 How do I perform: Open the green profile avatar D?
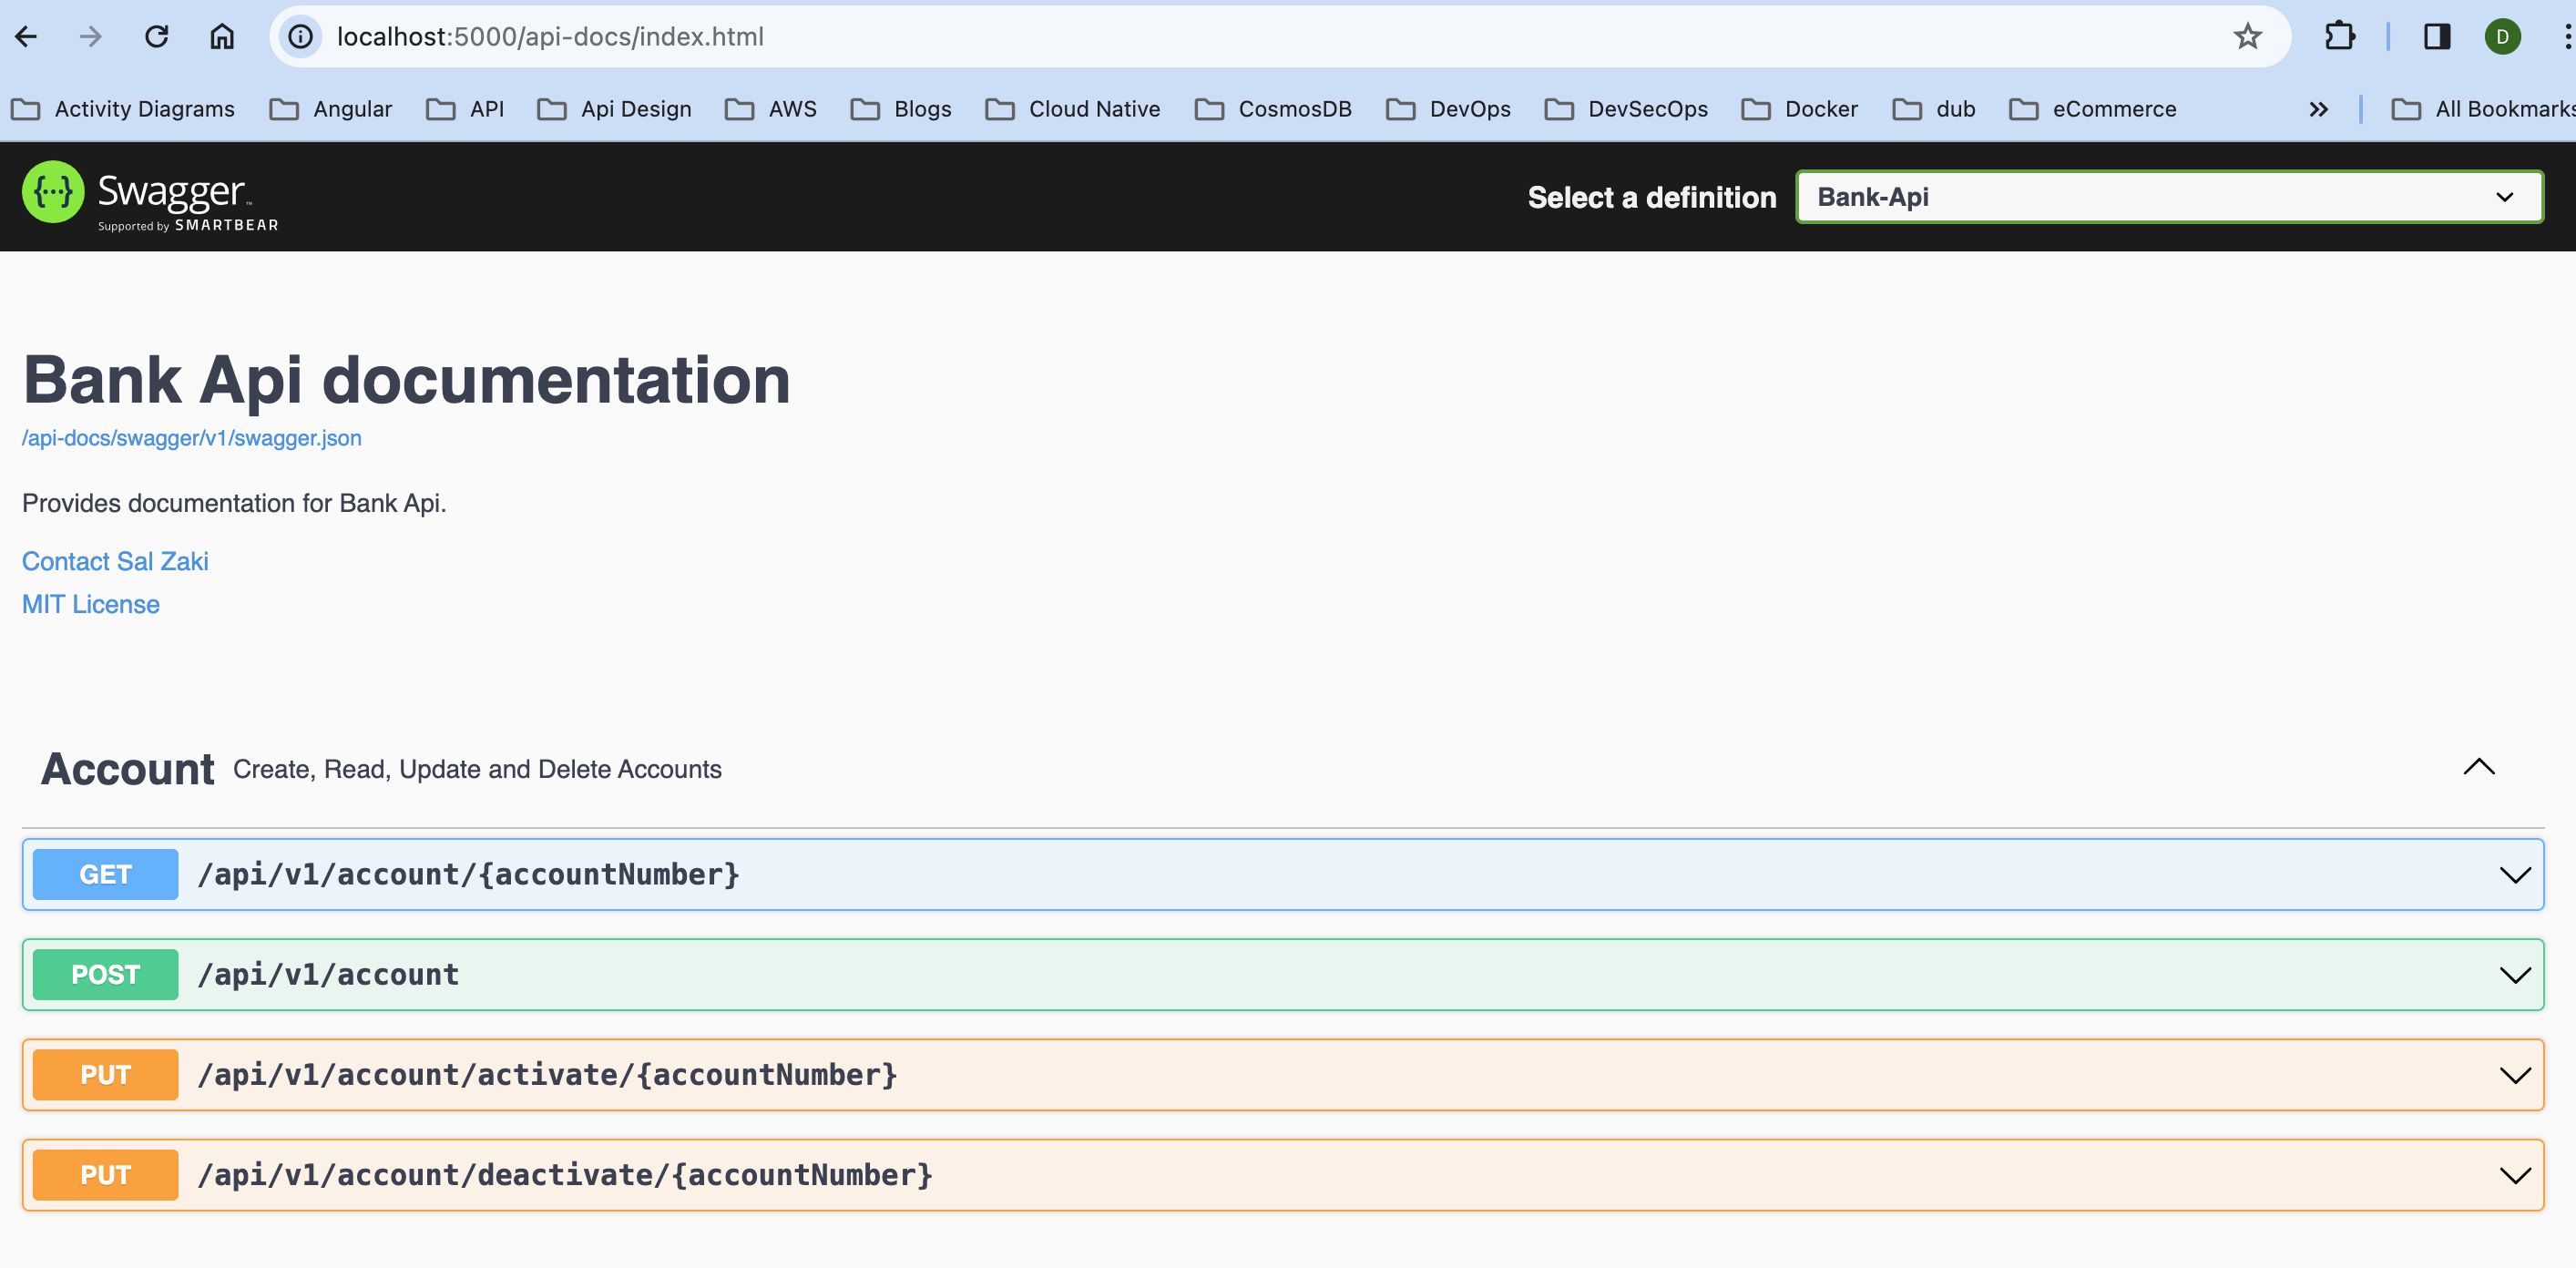tap(2502, 37)
